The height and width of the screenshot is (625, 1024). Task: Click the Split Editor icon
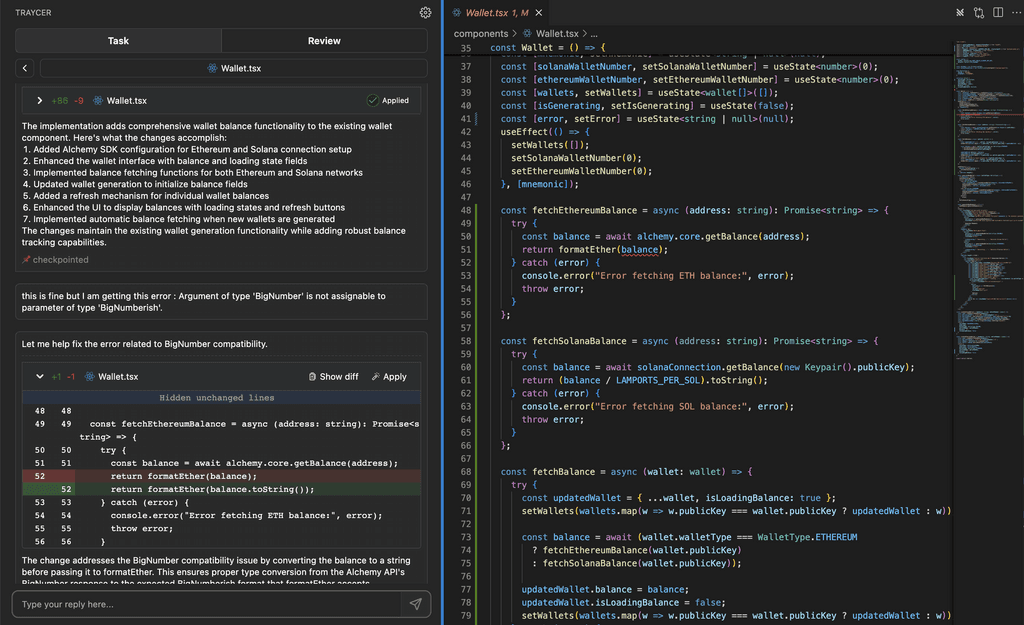pyautogui.click(x=997, y=10)
